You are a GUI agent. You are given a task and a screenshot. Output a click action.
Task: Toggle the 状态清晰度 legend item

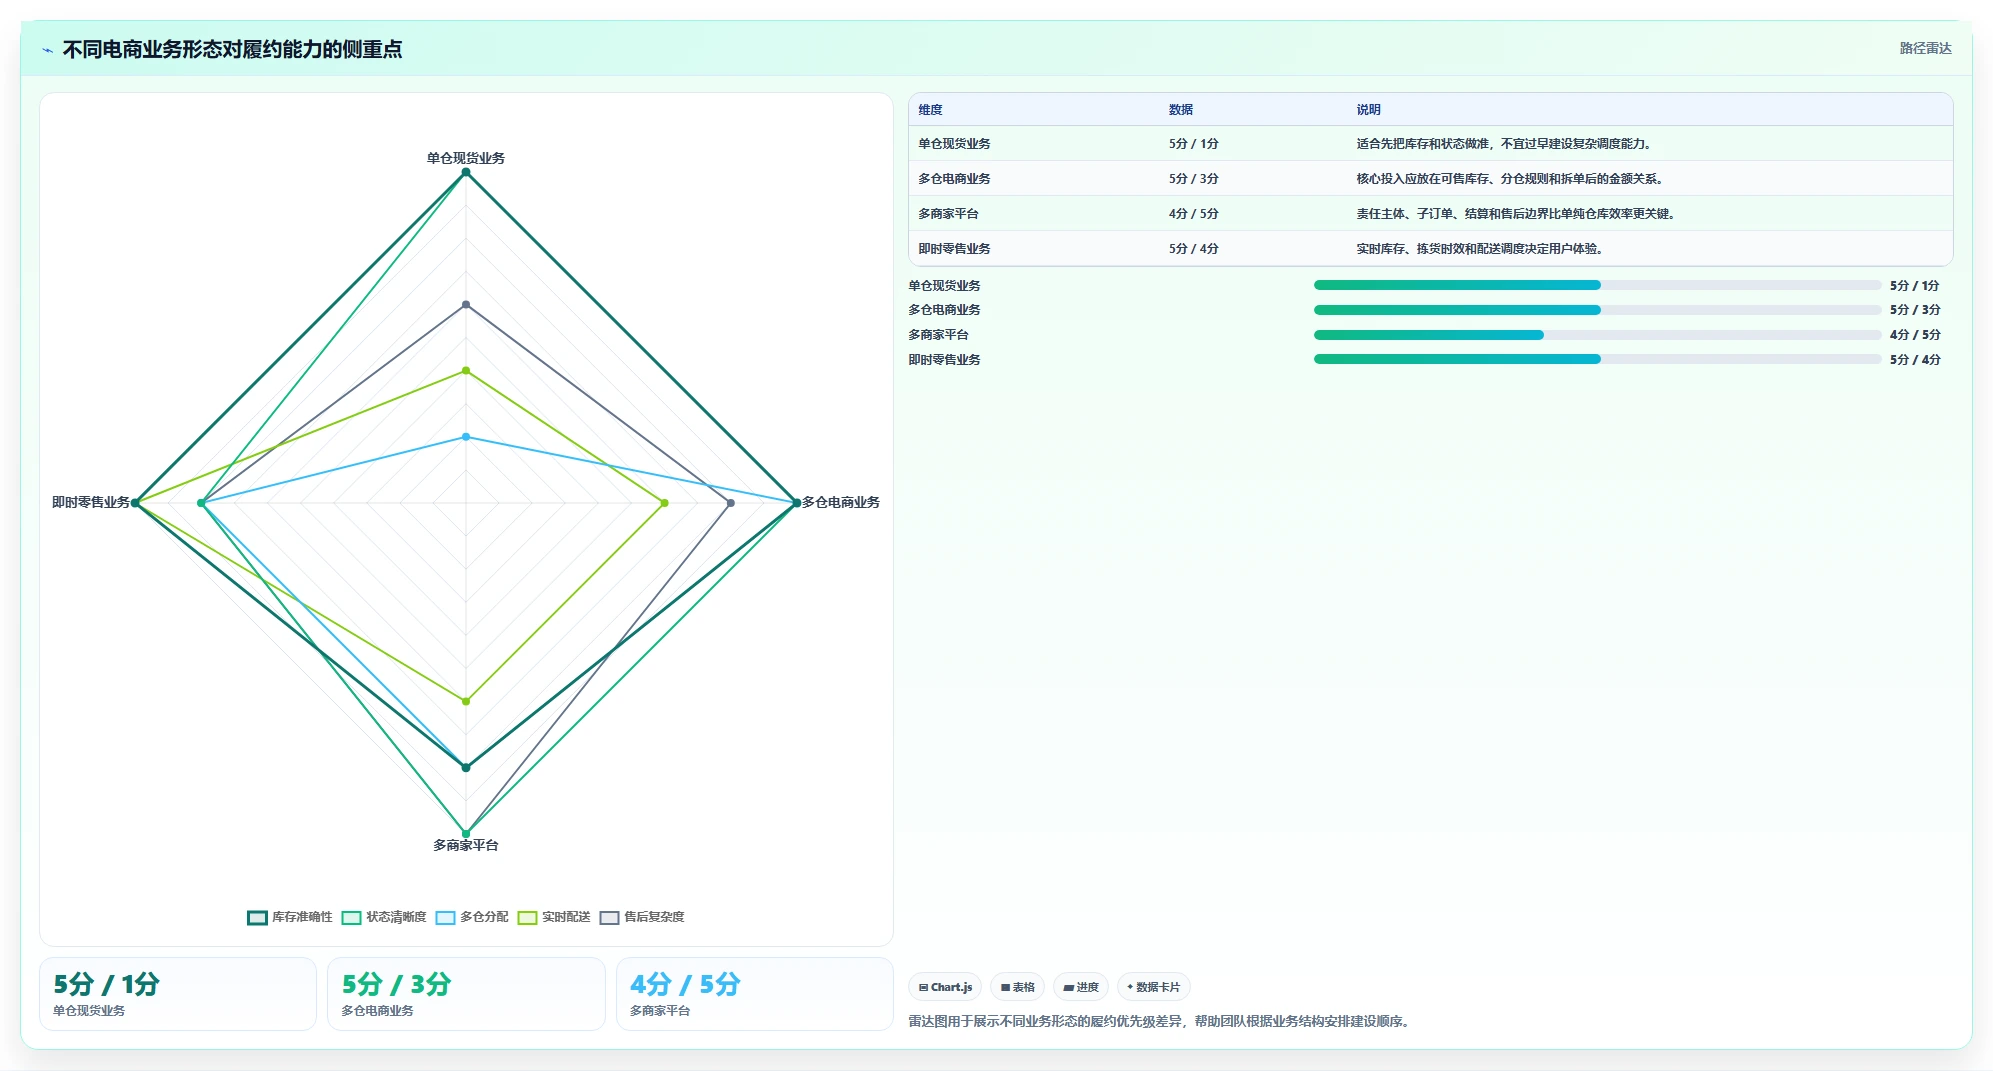tap(384, 917)
